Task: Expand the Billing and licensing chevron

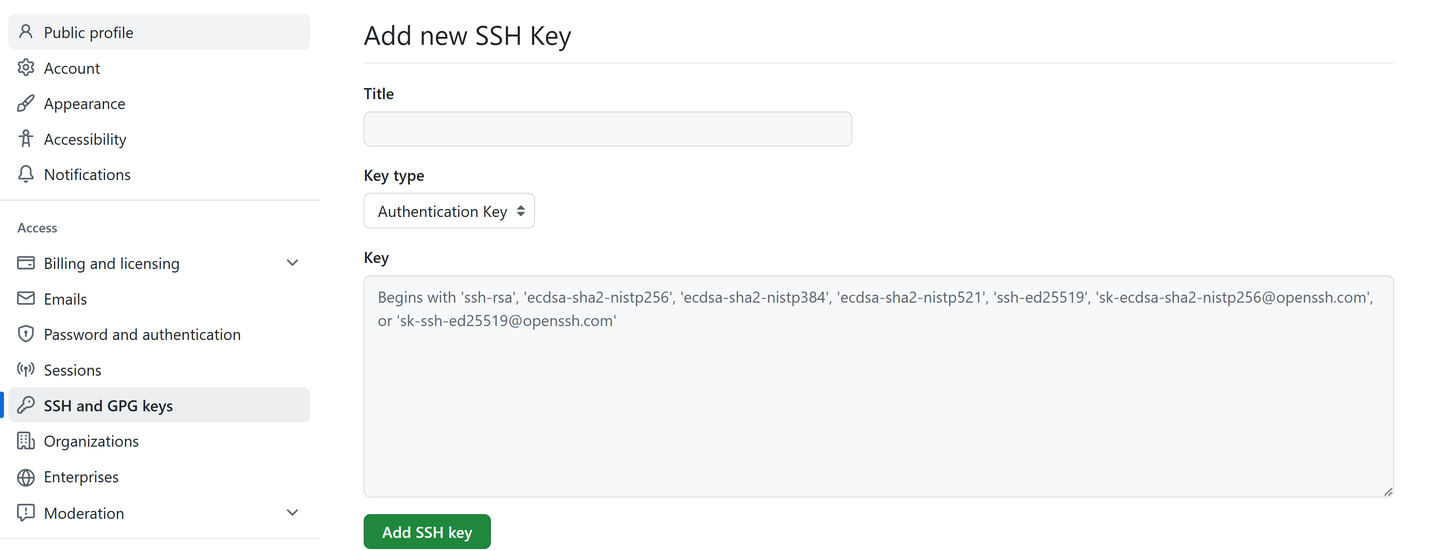Action: [x=292, y=263]
